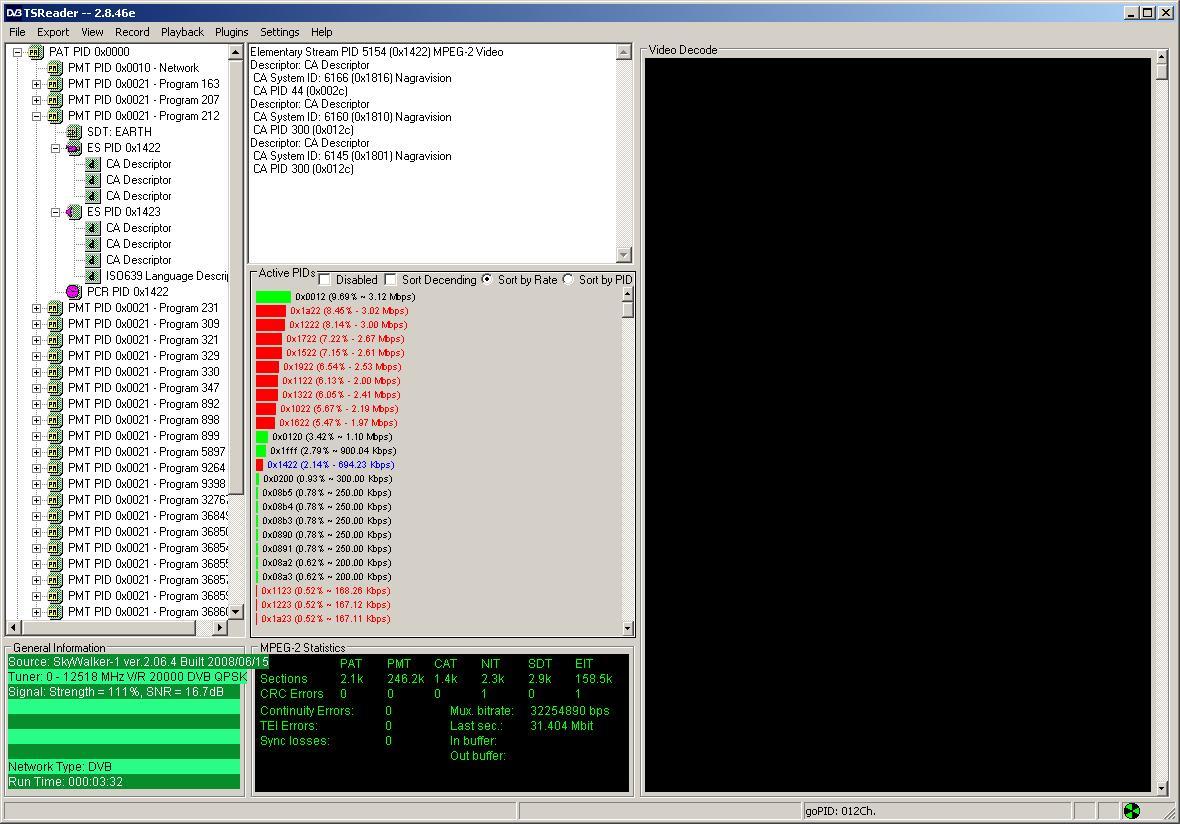Click the ES PID 0x1422 video stream icon

tap(73, 148)
